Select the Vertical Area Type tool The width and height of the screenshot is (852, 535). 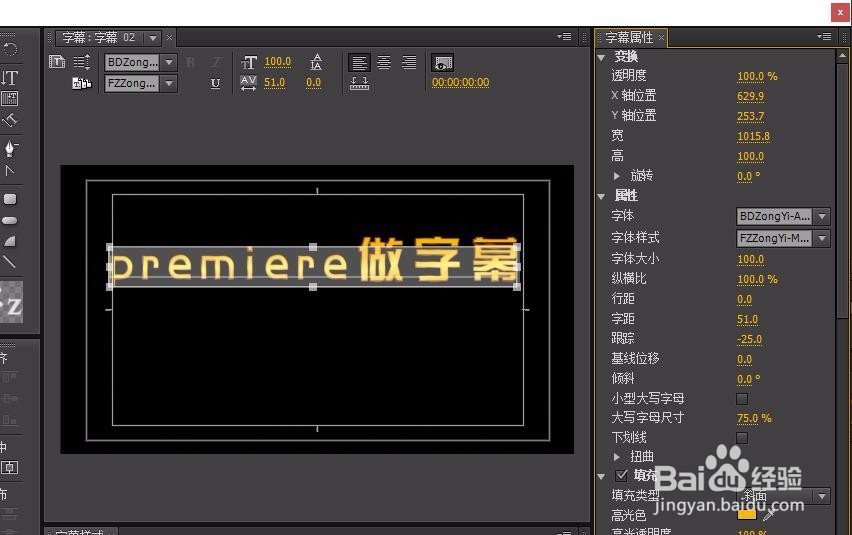(10, 98)
